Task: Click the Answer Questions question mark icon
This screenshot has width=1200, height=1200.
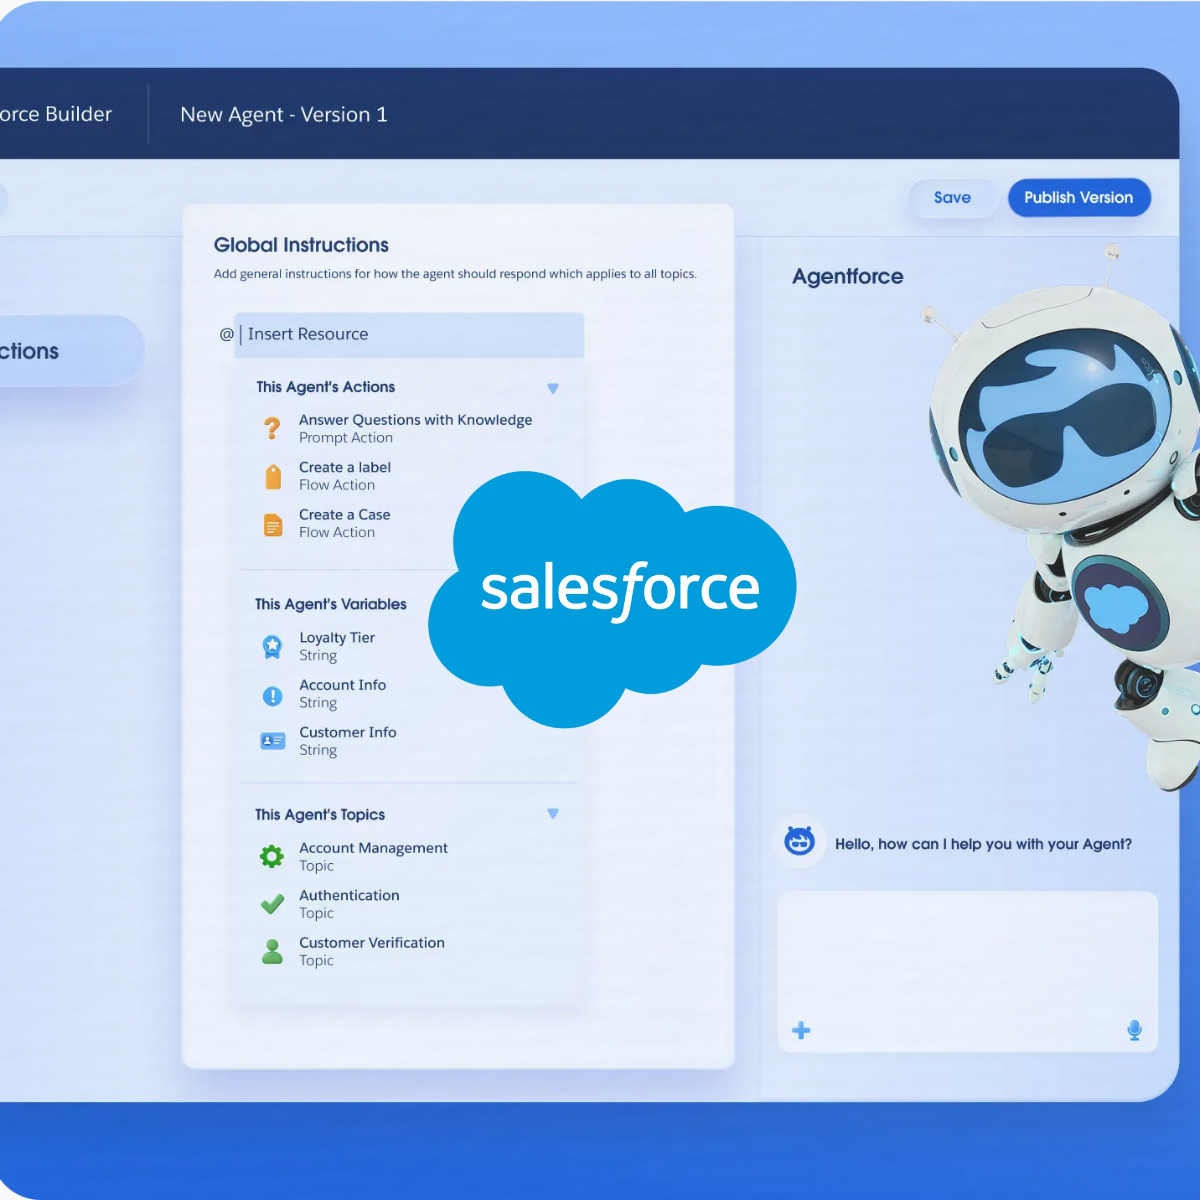Action: [x=272, y=429]
